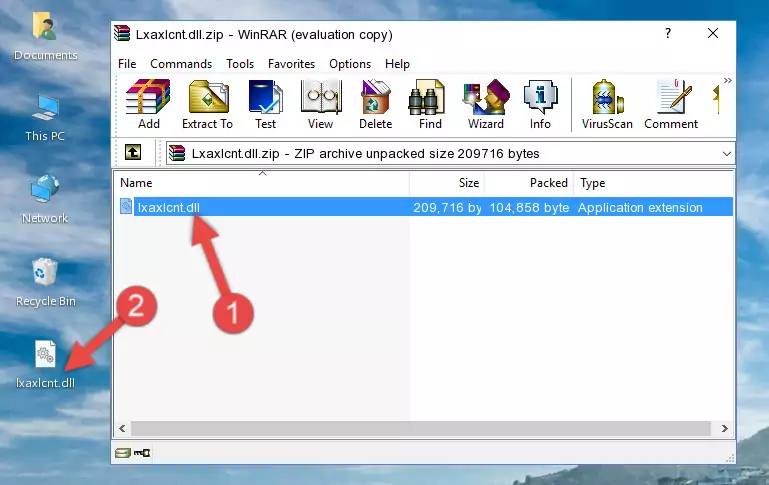Click the Delete toolbar icon
Image resolution: width=769 pixels, height=485 pixels.
point(376,104)
